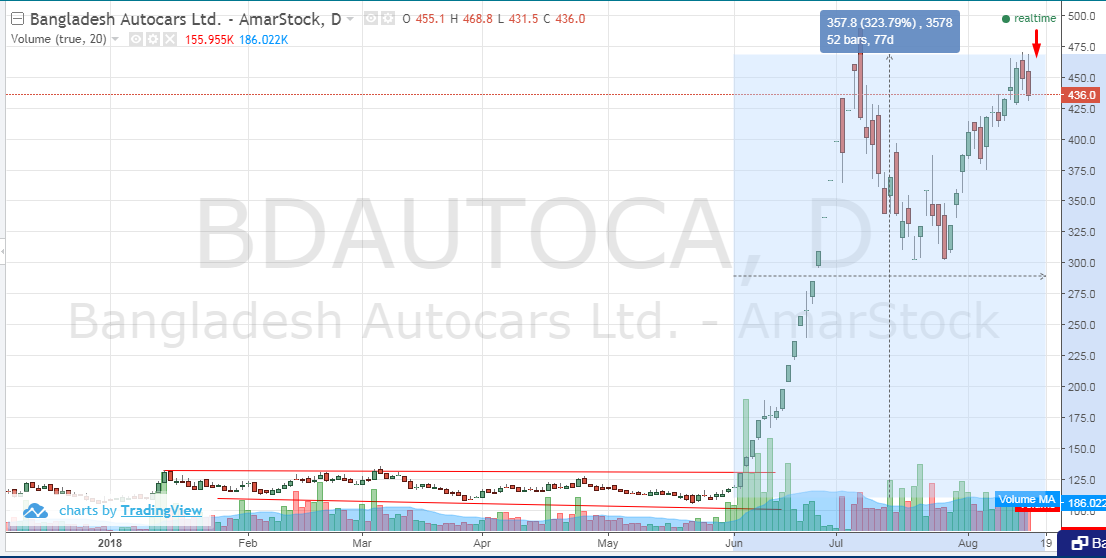The image size is (1106, 558).
Task: Click the red 155.955K volume value
Action: (x=209, y=40)
